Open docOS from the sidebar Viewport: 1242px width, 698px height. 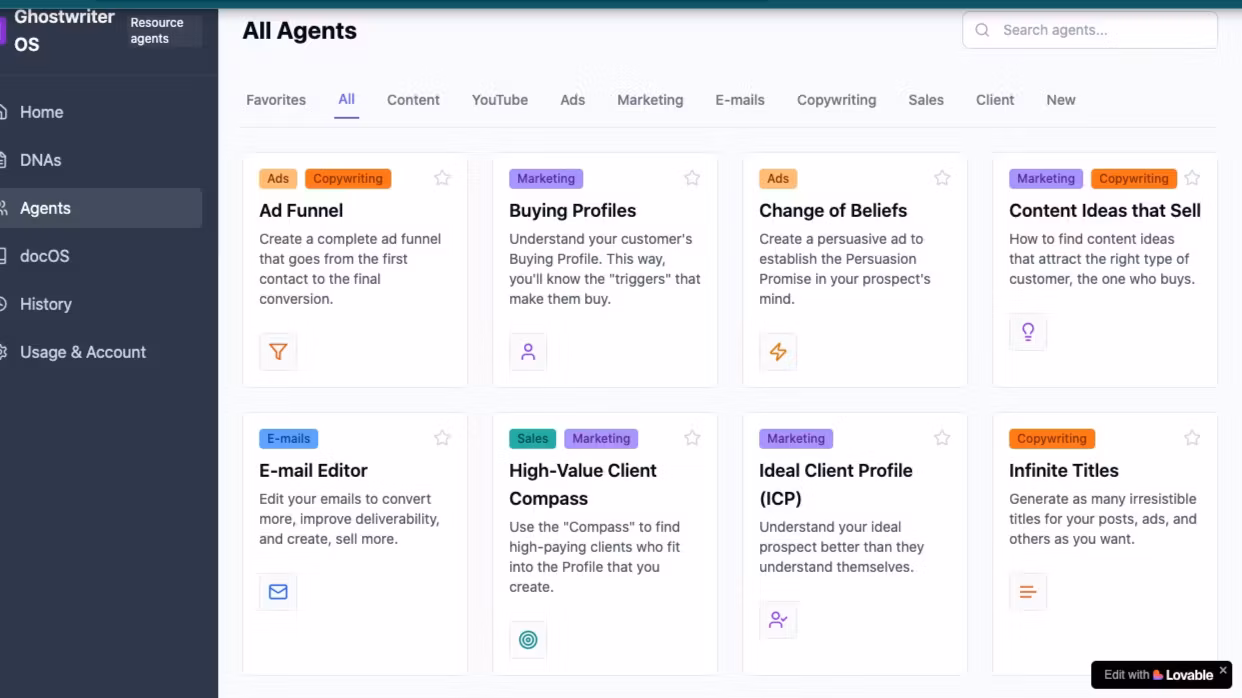(100, 256)
